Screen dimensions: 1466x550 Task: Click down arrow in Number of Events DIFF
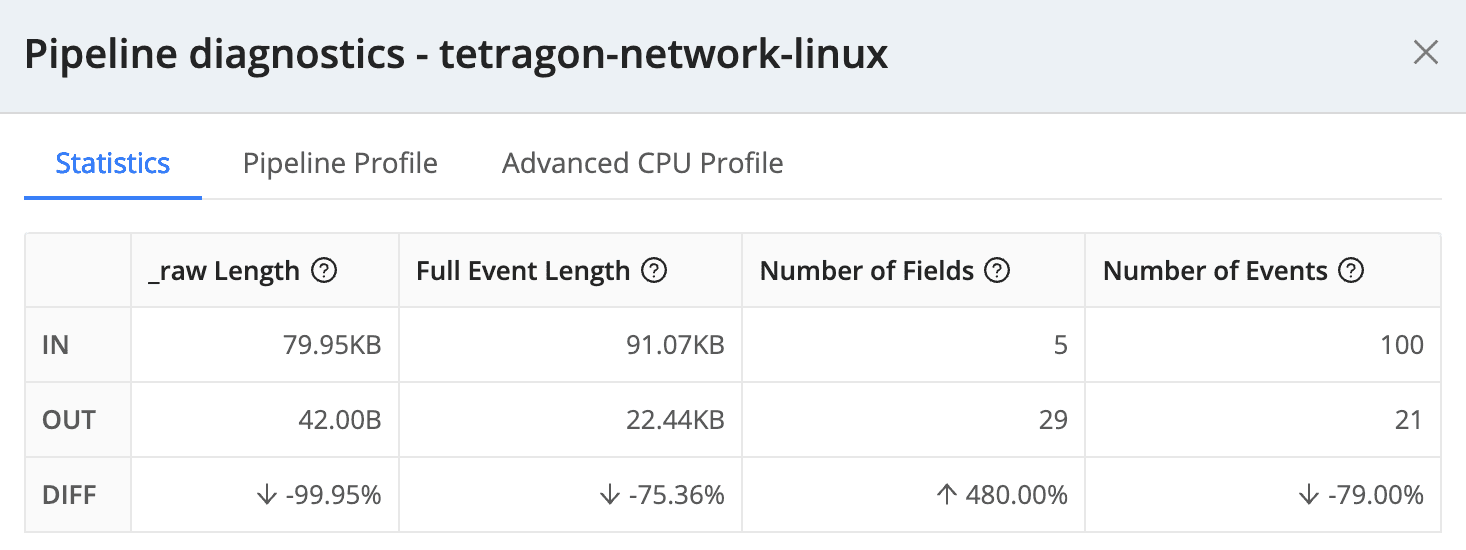pos(1308,495)
